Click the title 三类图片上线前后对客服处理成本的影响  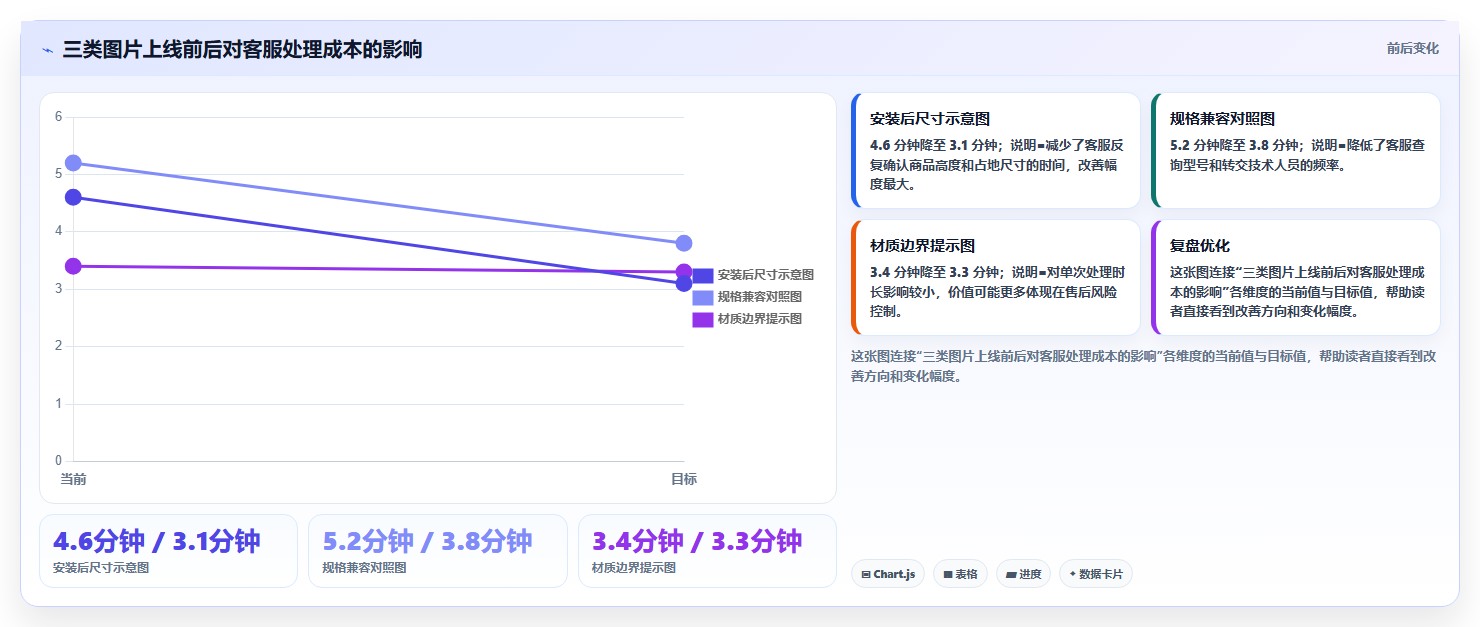pos(242,49)
